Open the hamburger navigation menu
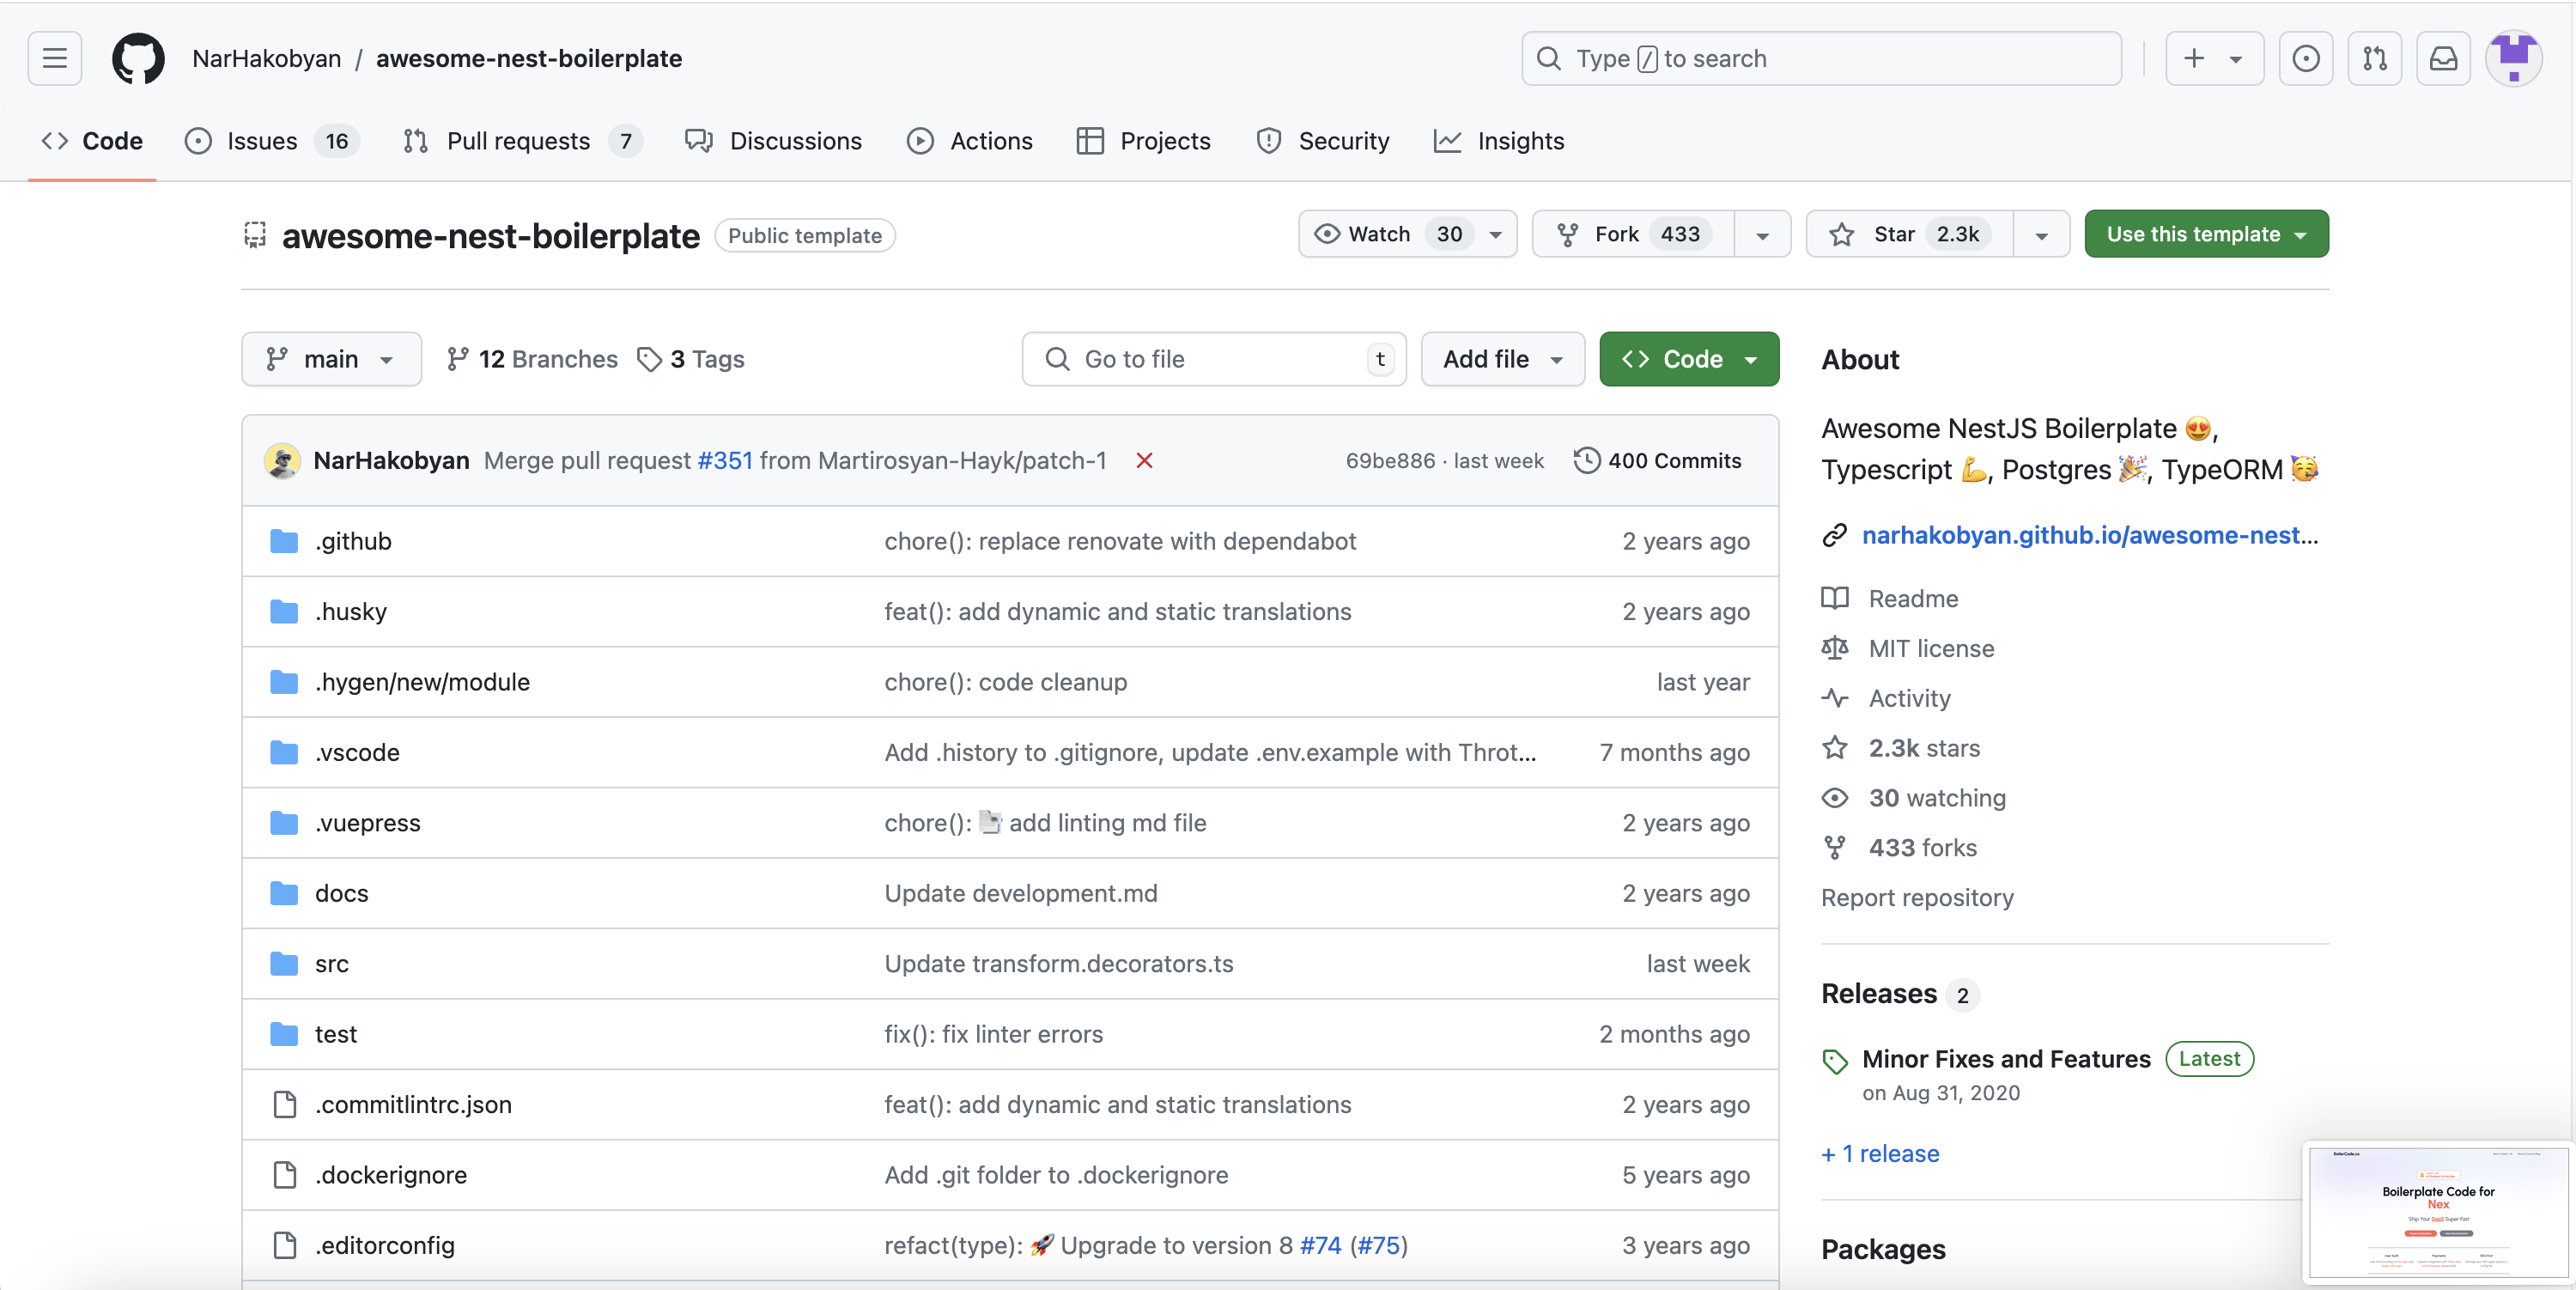2576x1290 pixels. point(55,58)
